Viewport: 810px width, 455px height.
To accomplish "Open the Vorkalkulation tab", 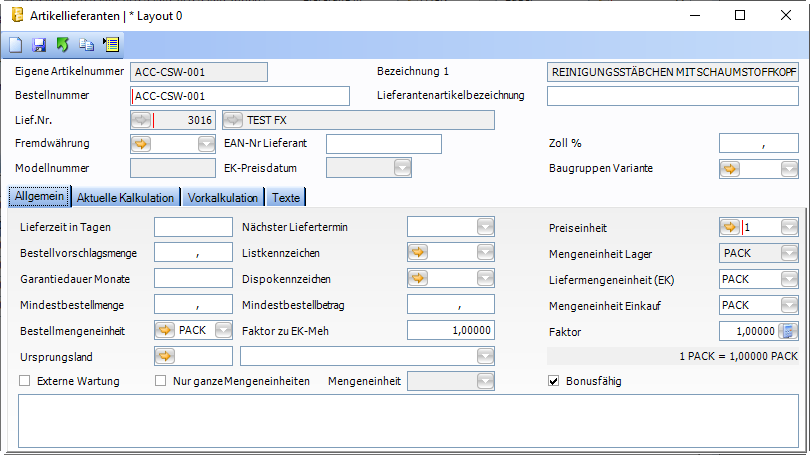I will click(223, 197).
